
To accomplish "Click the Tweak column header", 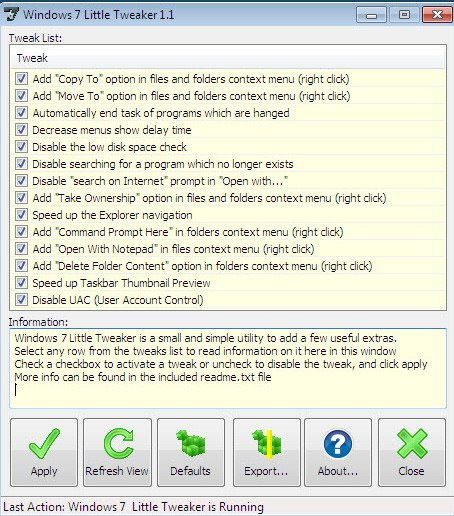I will [228, 58].
